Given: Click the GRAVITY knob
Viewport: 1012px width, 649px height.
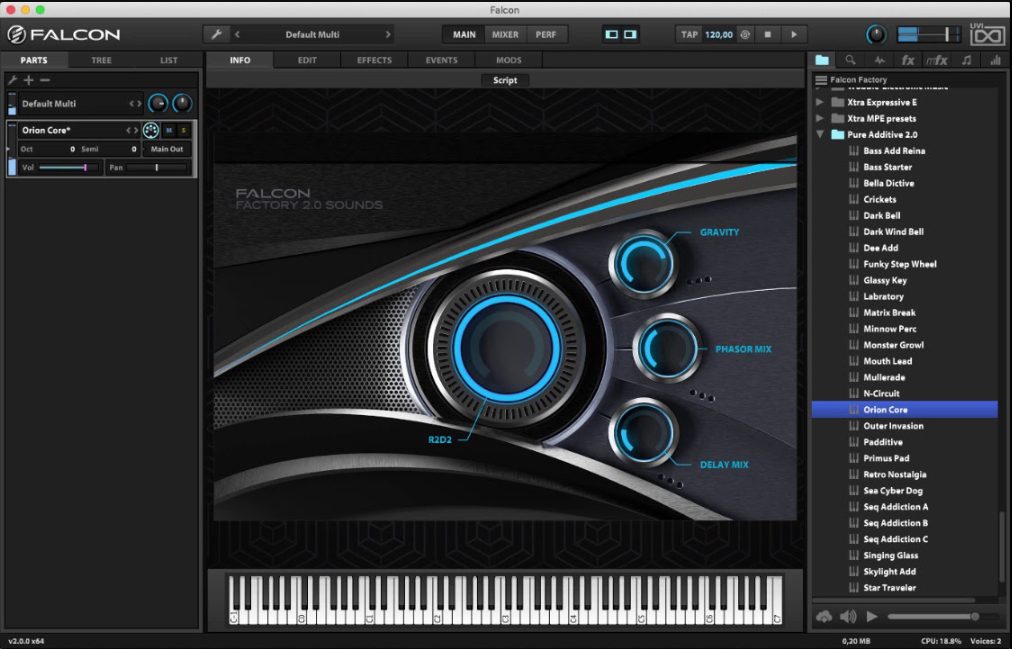Looking at the screenshot, I should (x=643, y=264).
